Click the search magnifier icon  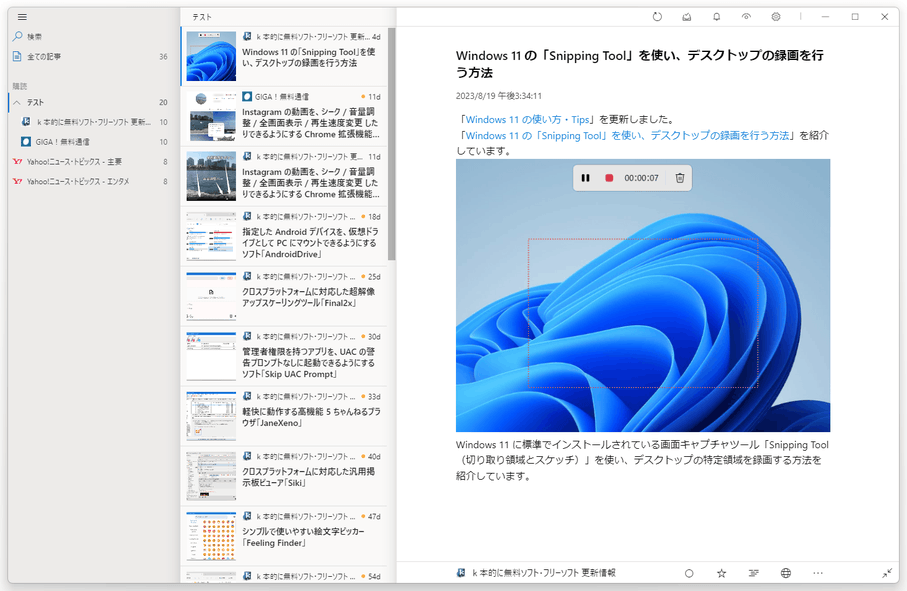[17, 36]
